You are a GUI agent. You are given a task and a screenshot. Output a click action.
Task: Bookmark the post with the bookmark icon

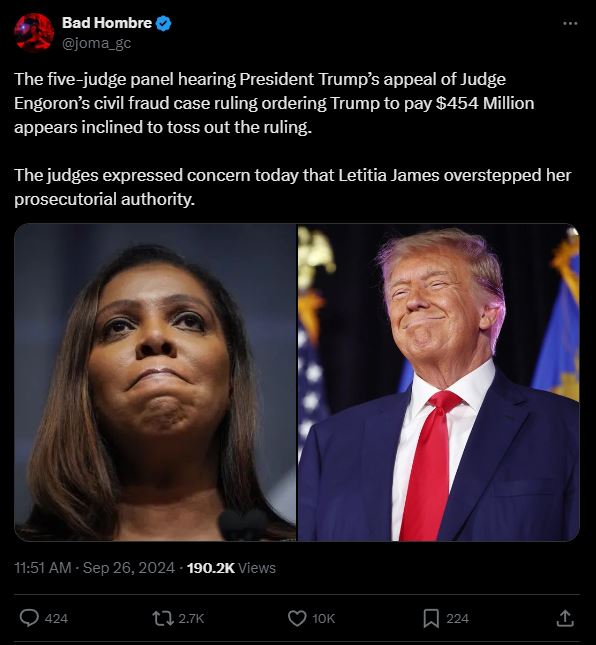(431, 618)
